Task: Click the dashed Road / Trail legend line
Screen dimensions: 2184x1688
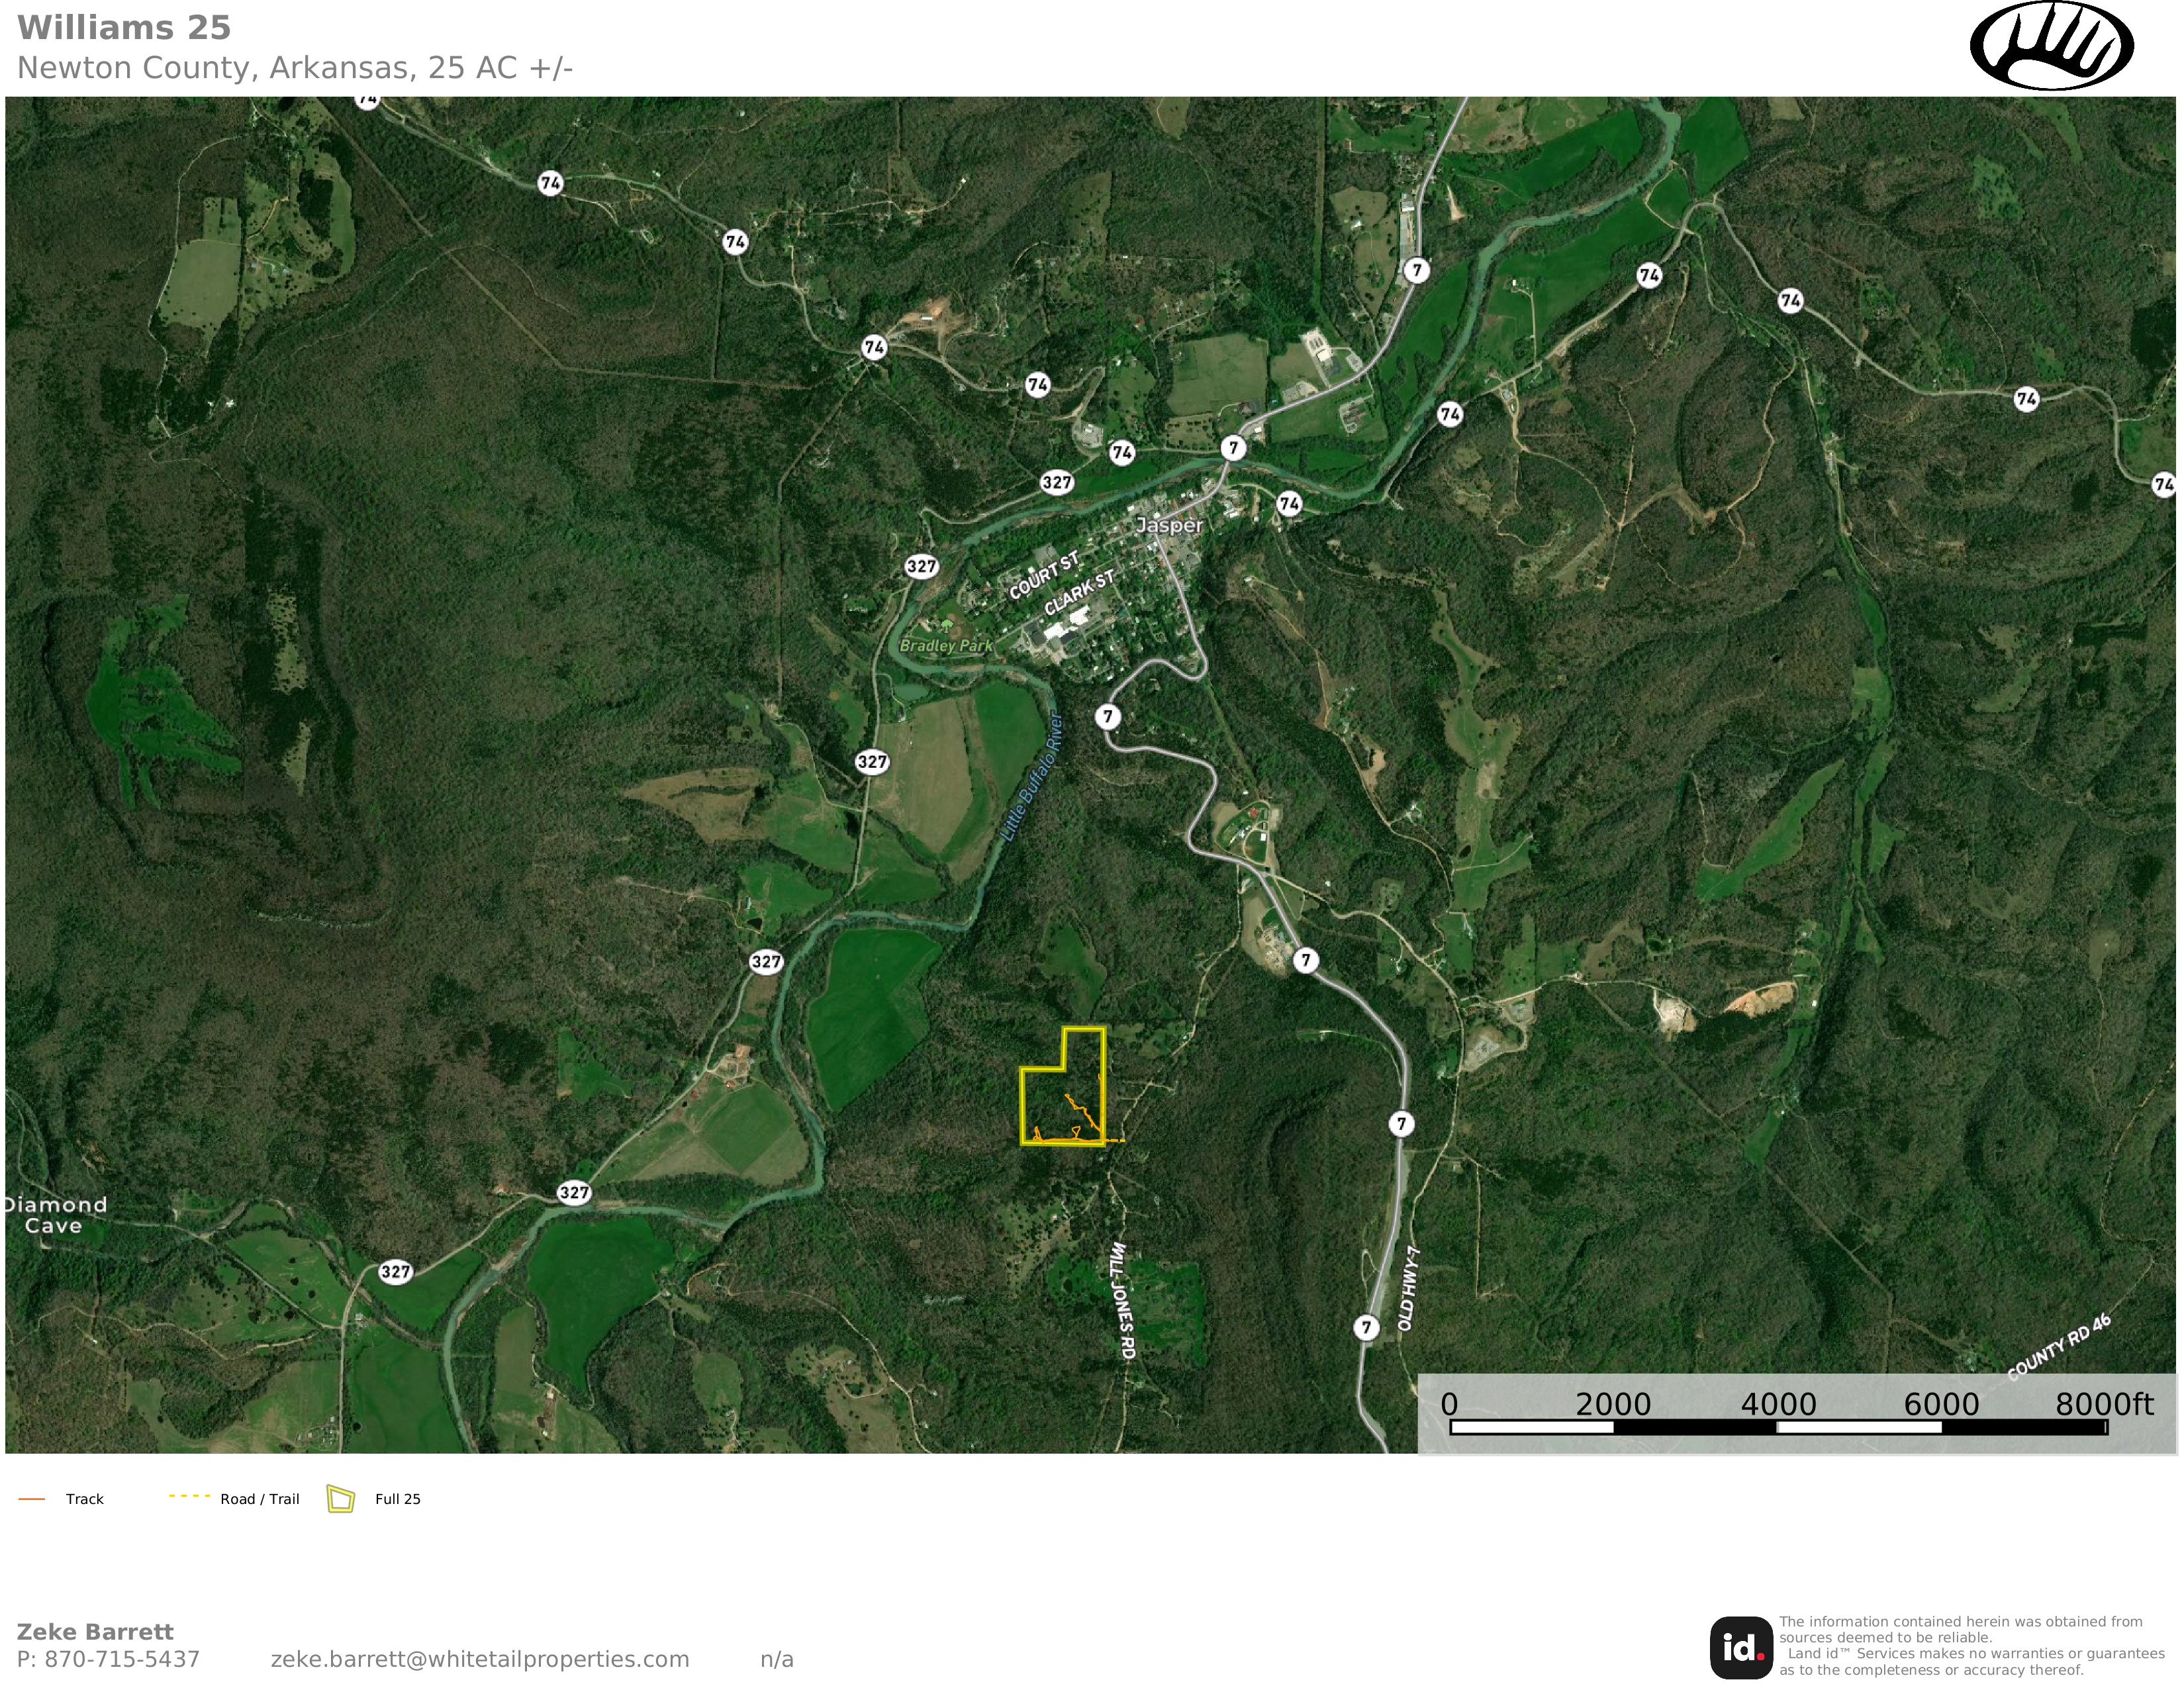Action: pos(189,1497)
